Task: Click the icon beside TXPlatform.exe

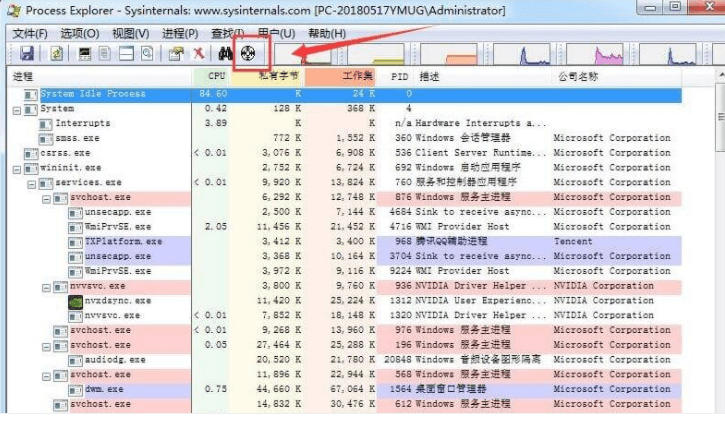Action: 75,242
